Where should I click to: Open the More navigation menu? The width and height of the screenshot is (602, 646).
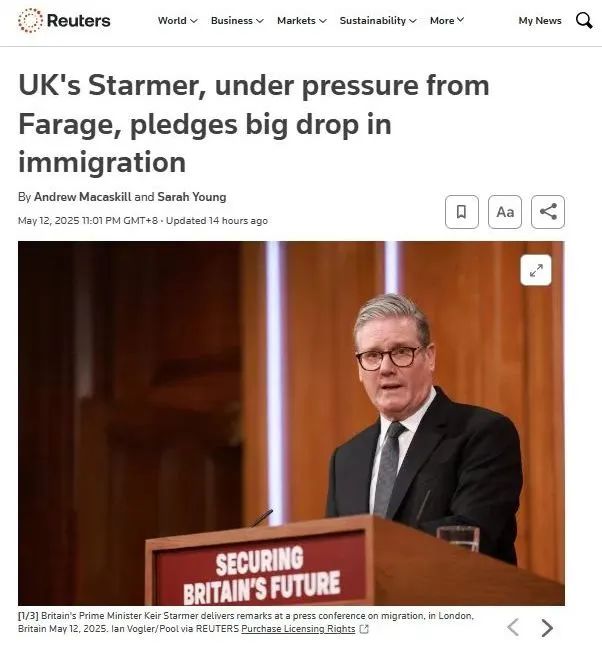[x=447, y=21]
